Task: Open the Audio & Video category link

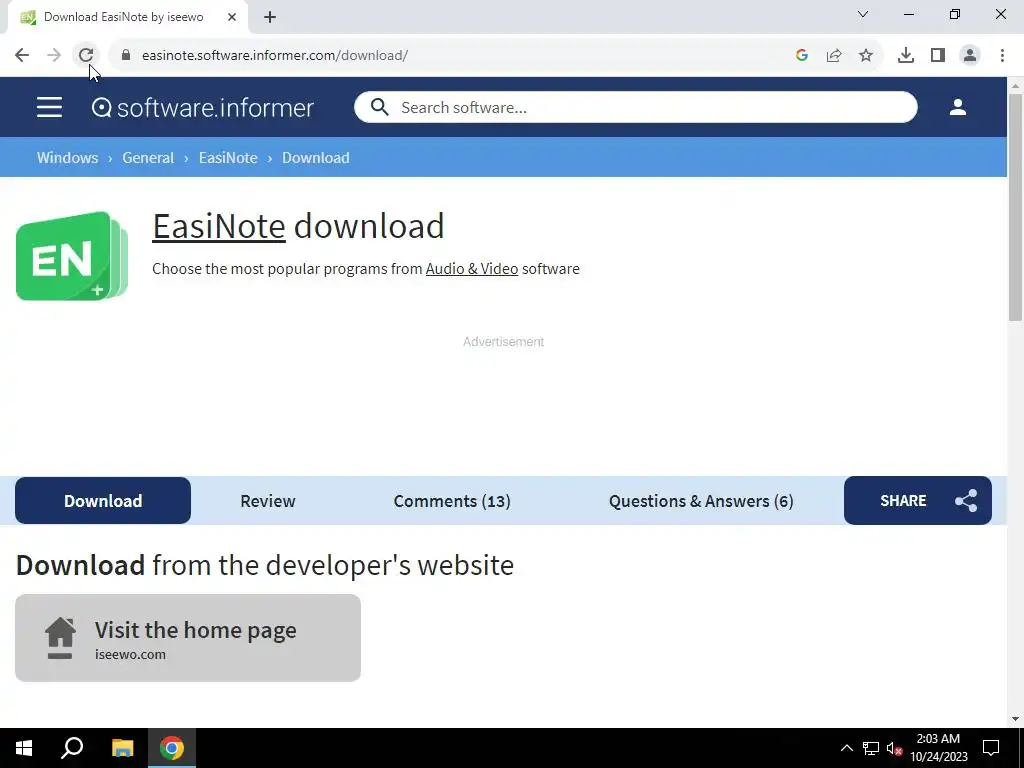Action: (x=472, y=268)
